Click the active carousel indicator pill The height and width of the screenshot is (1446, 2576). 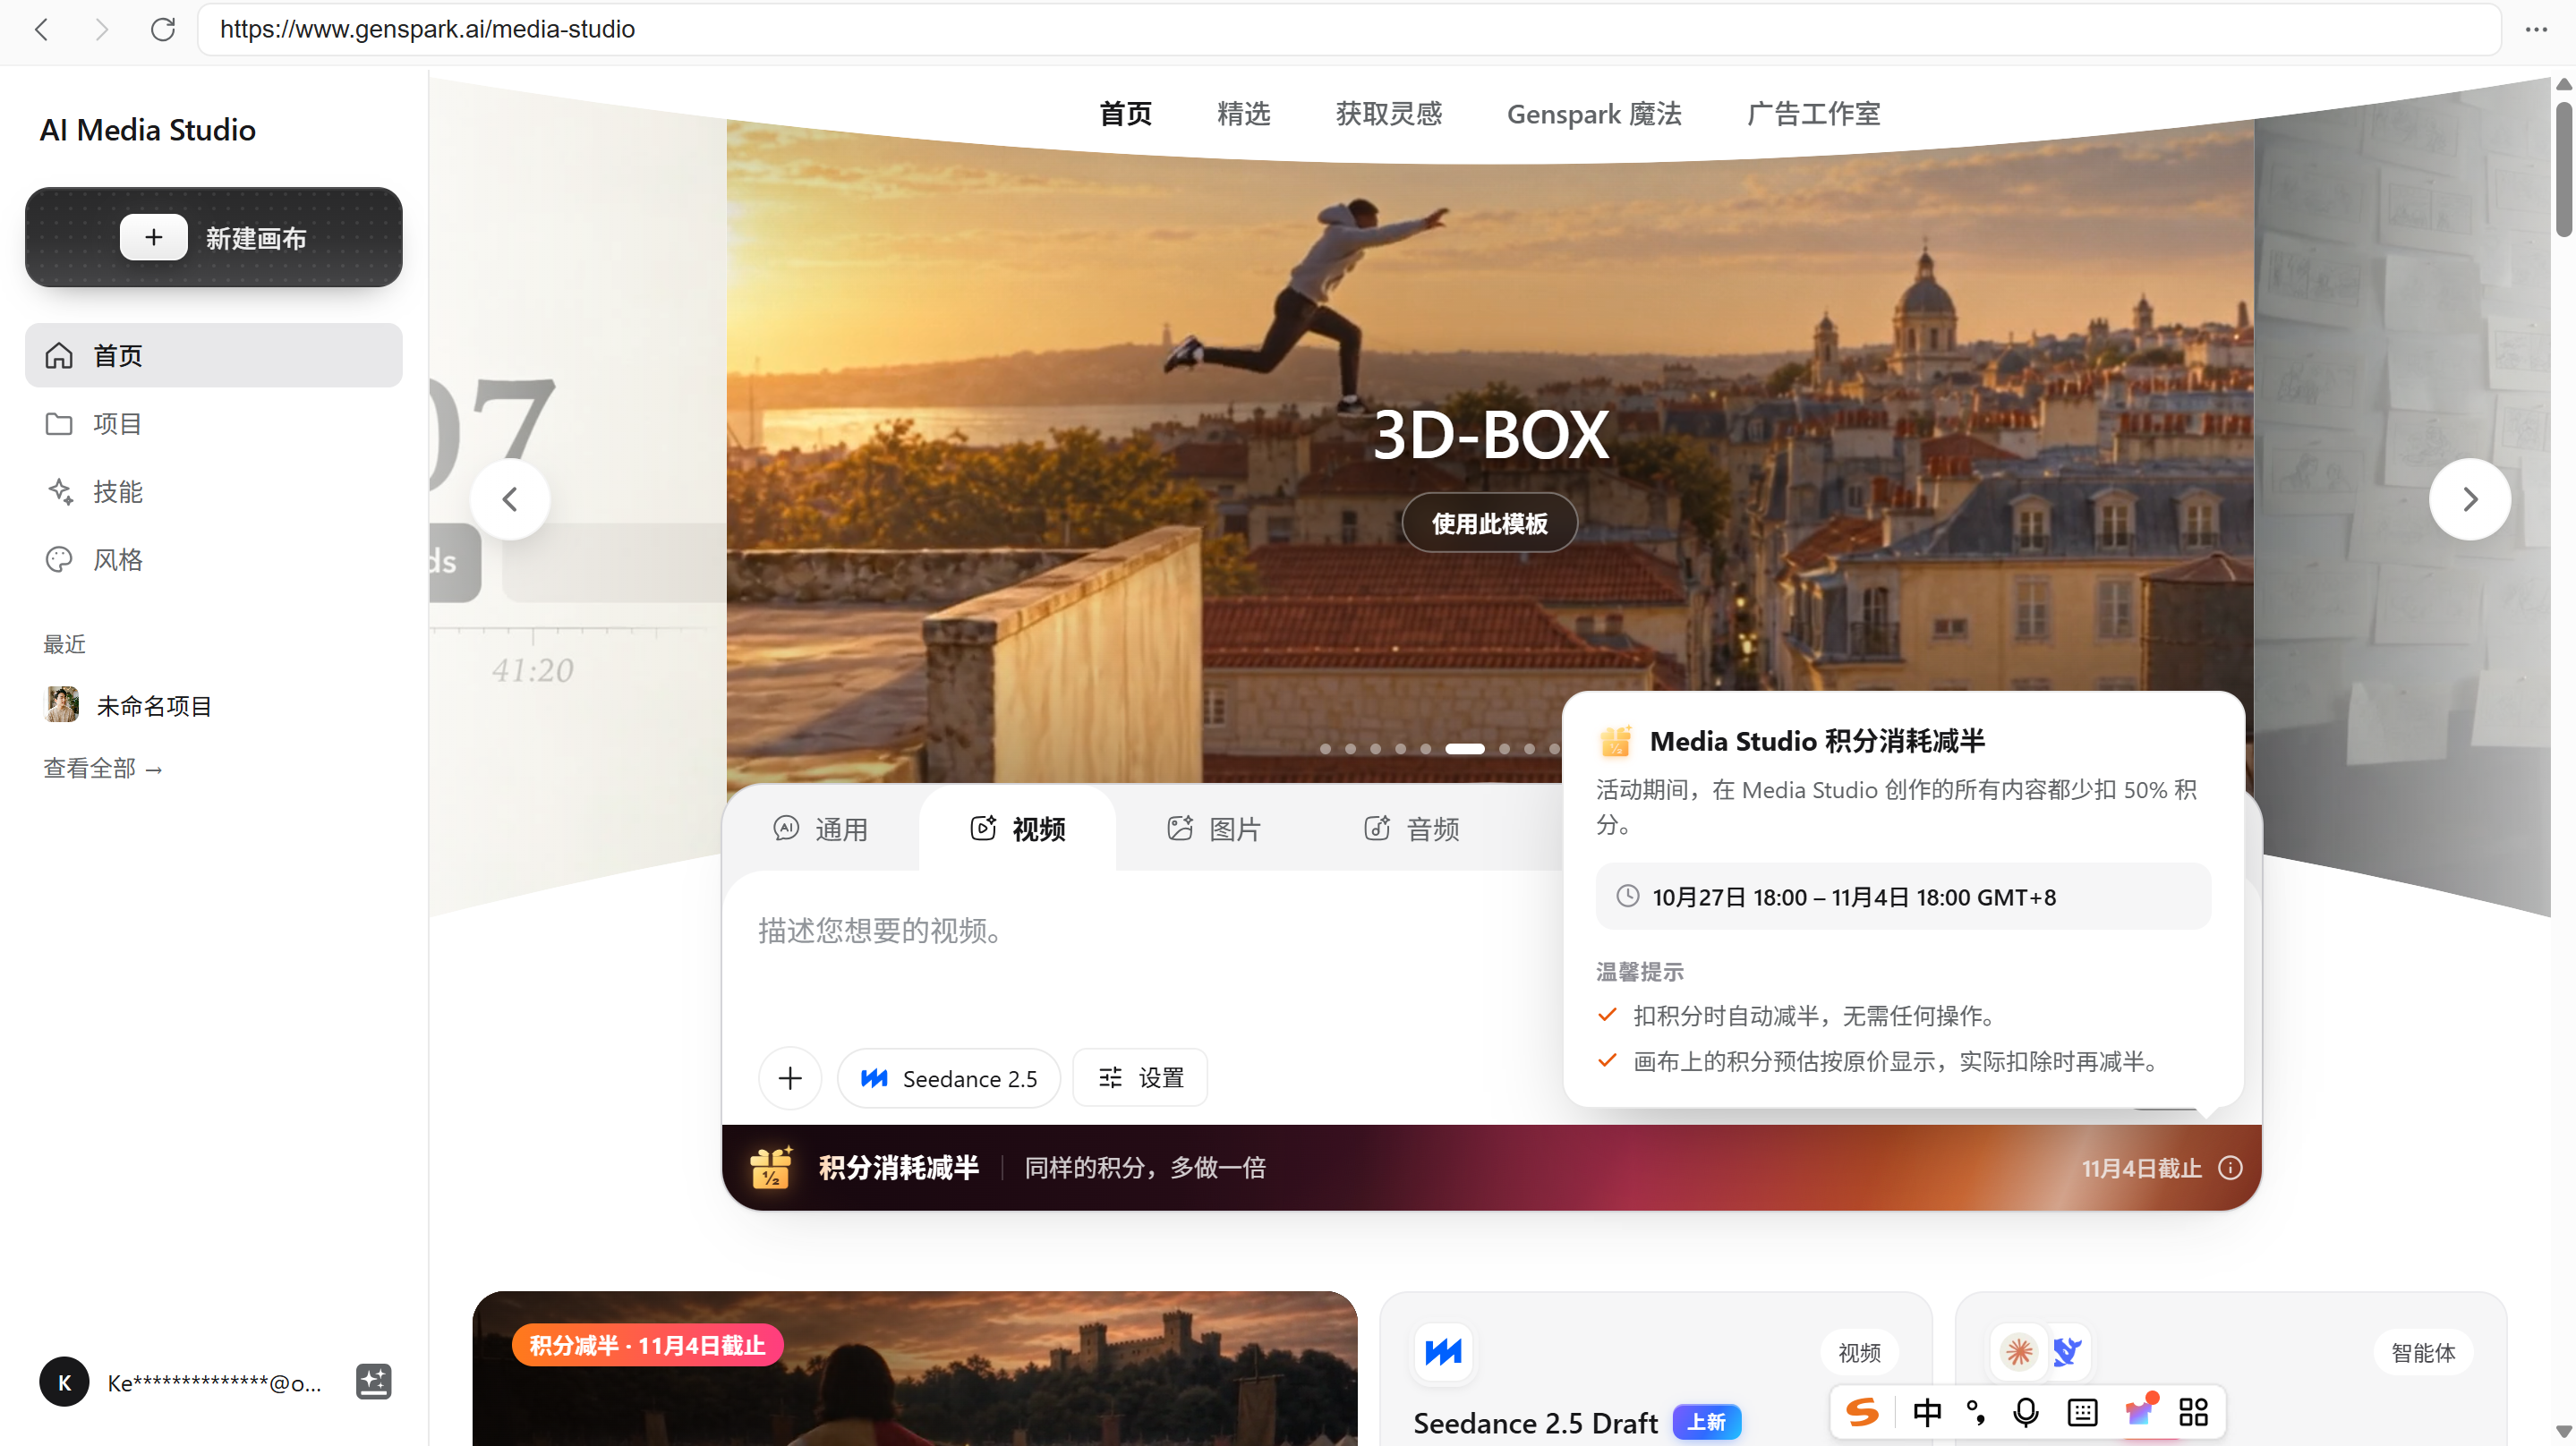pyautogui.click(x=1464, y=748)
